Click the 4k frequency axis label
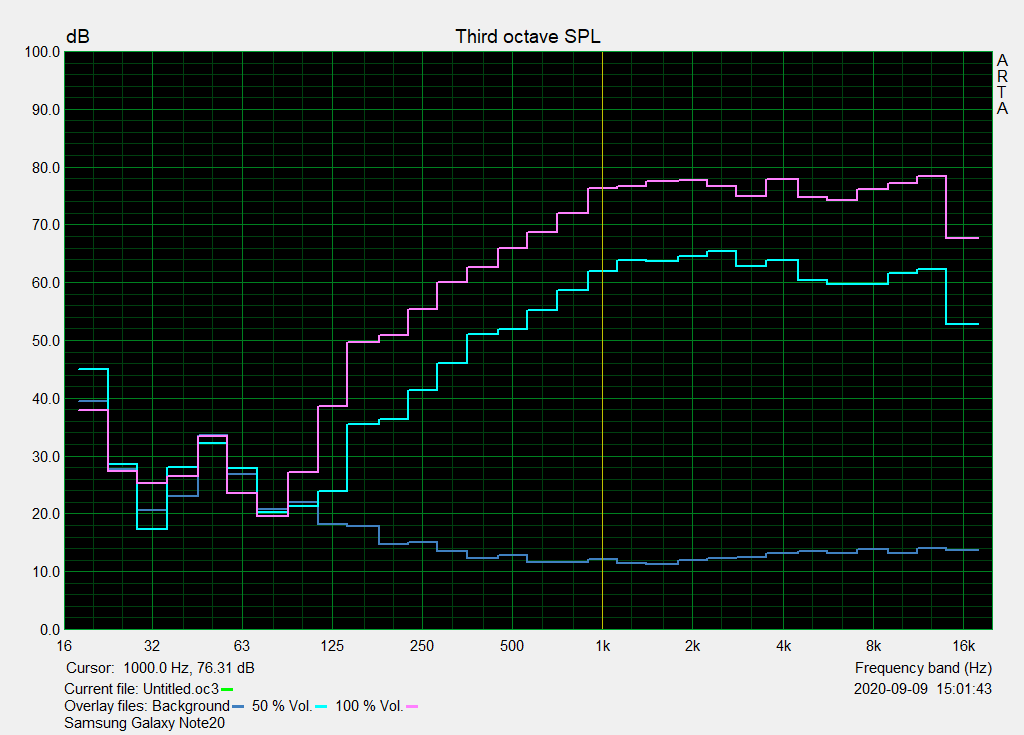This screenshot has width=1024, height=735. click(783, 646)
